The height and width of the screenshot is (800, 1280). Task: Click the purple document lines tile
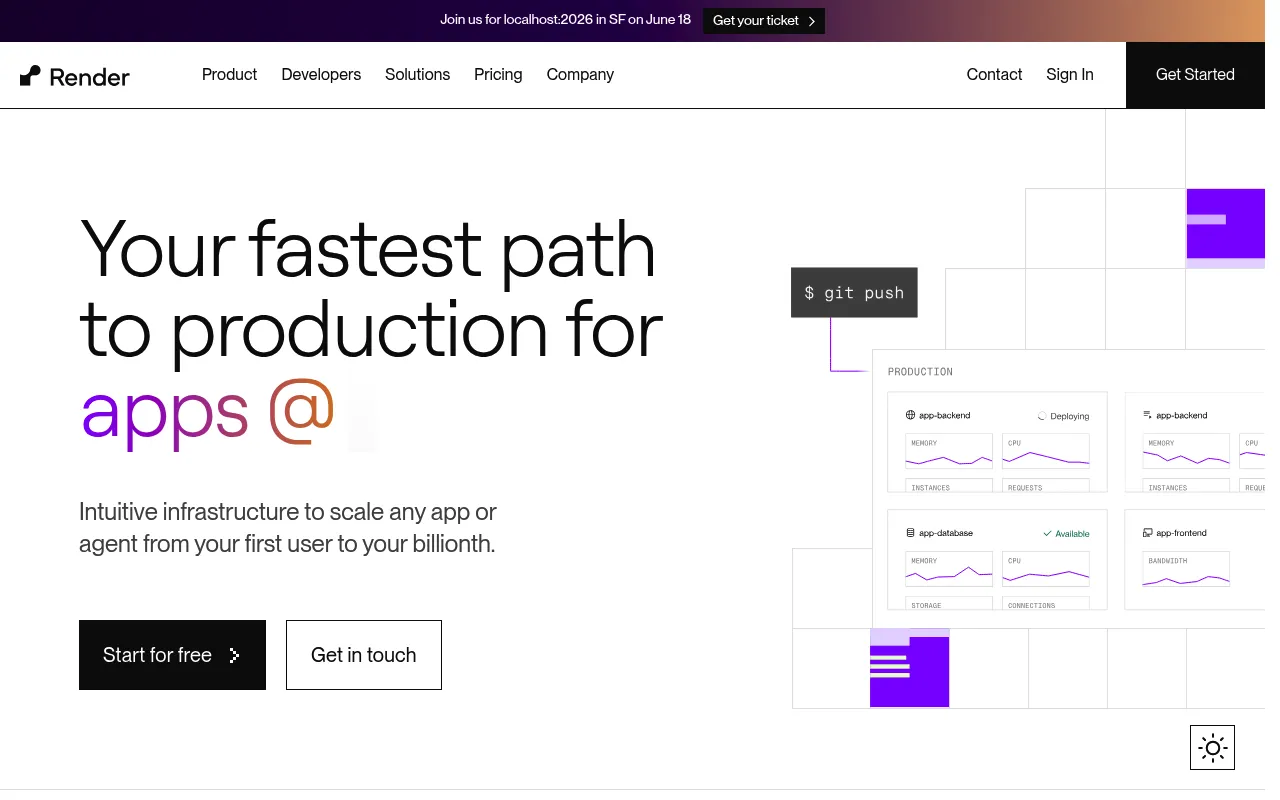point(909,668)
